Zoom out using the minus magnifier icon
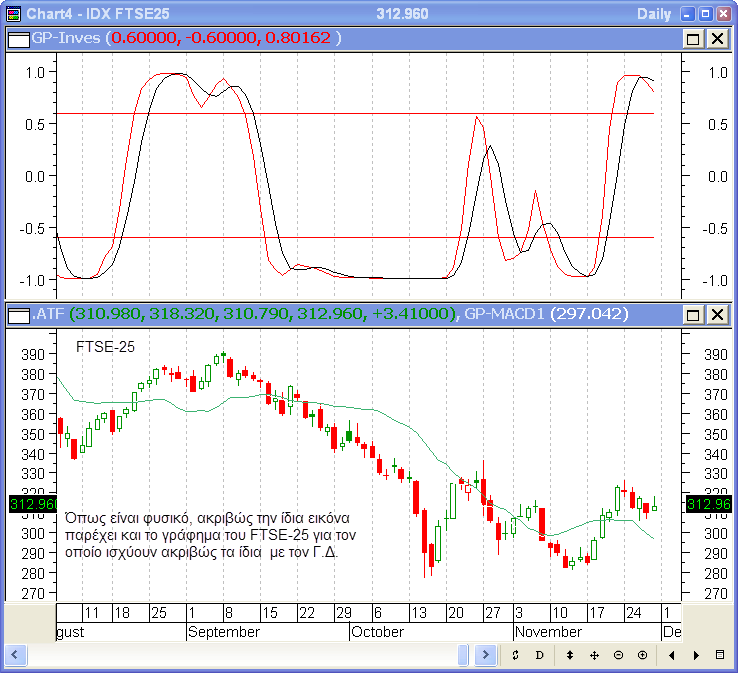Image resolution: width=738 pixels, height=673 pixels. click(618, 655)
